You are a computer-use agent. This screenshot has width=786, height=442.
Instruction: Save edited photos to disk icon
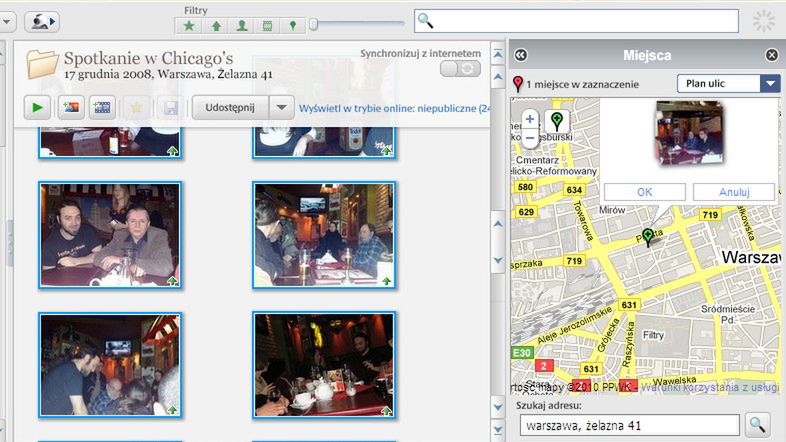170,107
